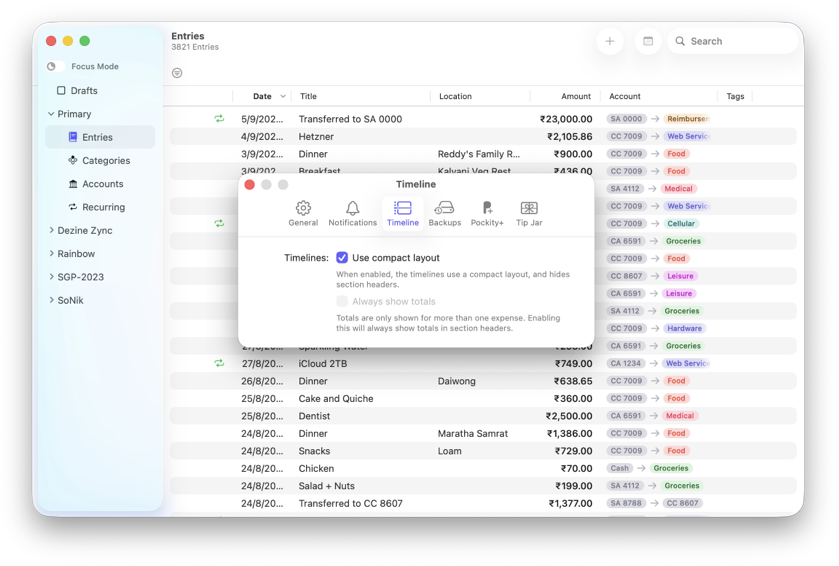
Task: Click the SA 0000 account badge
Action: pos(626,119)
